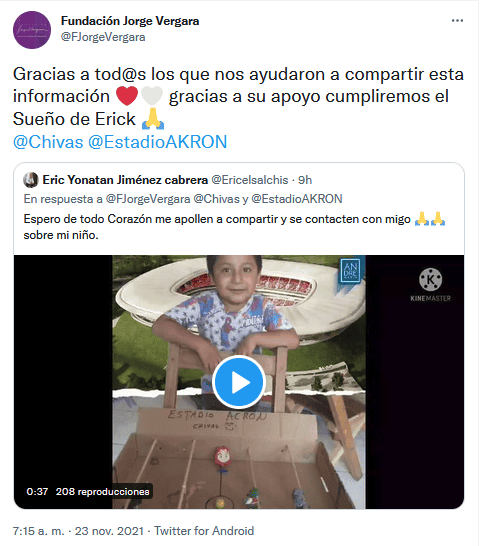Click the @Ericelsalchis handle
This screenshot has height=546, width=488.
pyautogui.click(x=250, y=180)
